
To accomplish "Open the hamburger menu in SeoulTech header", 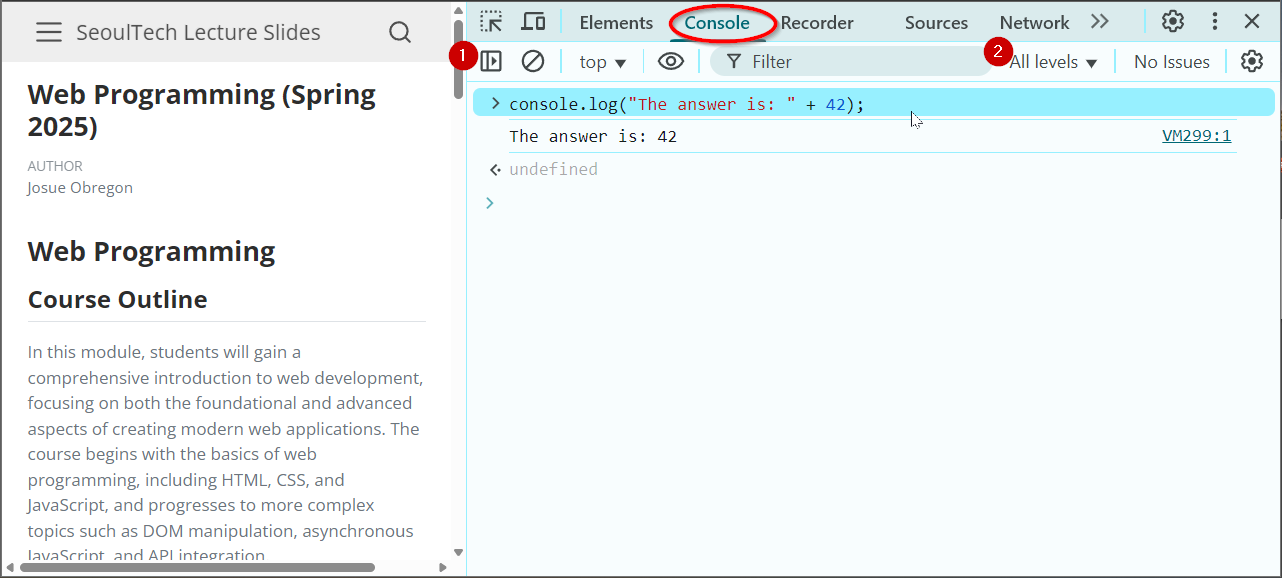I will pos(48,33).
